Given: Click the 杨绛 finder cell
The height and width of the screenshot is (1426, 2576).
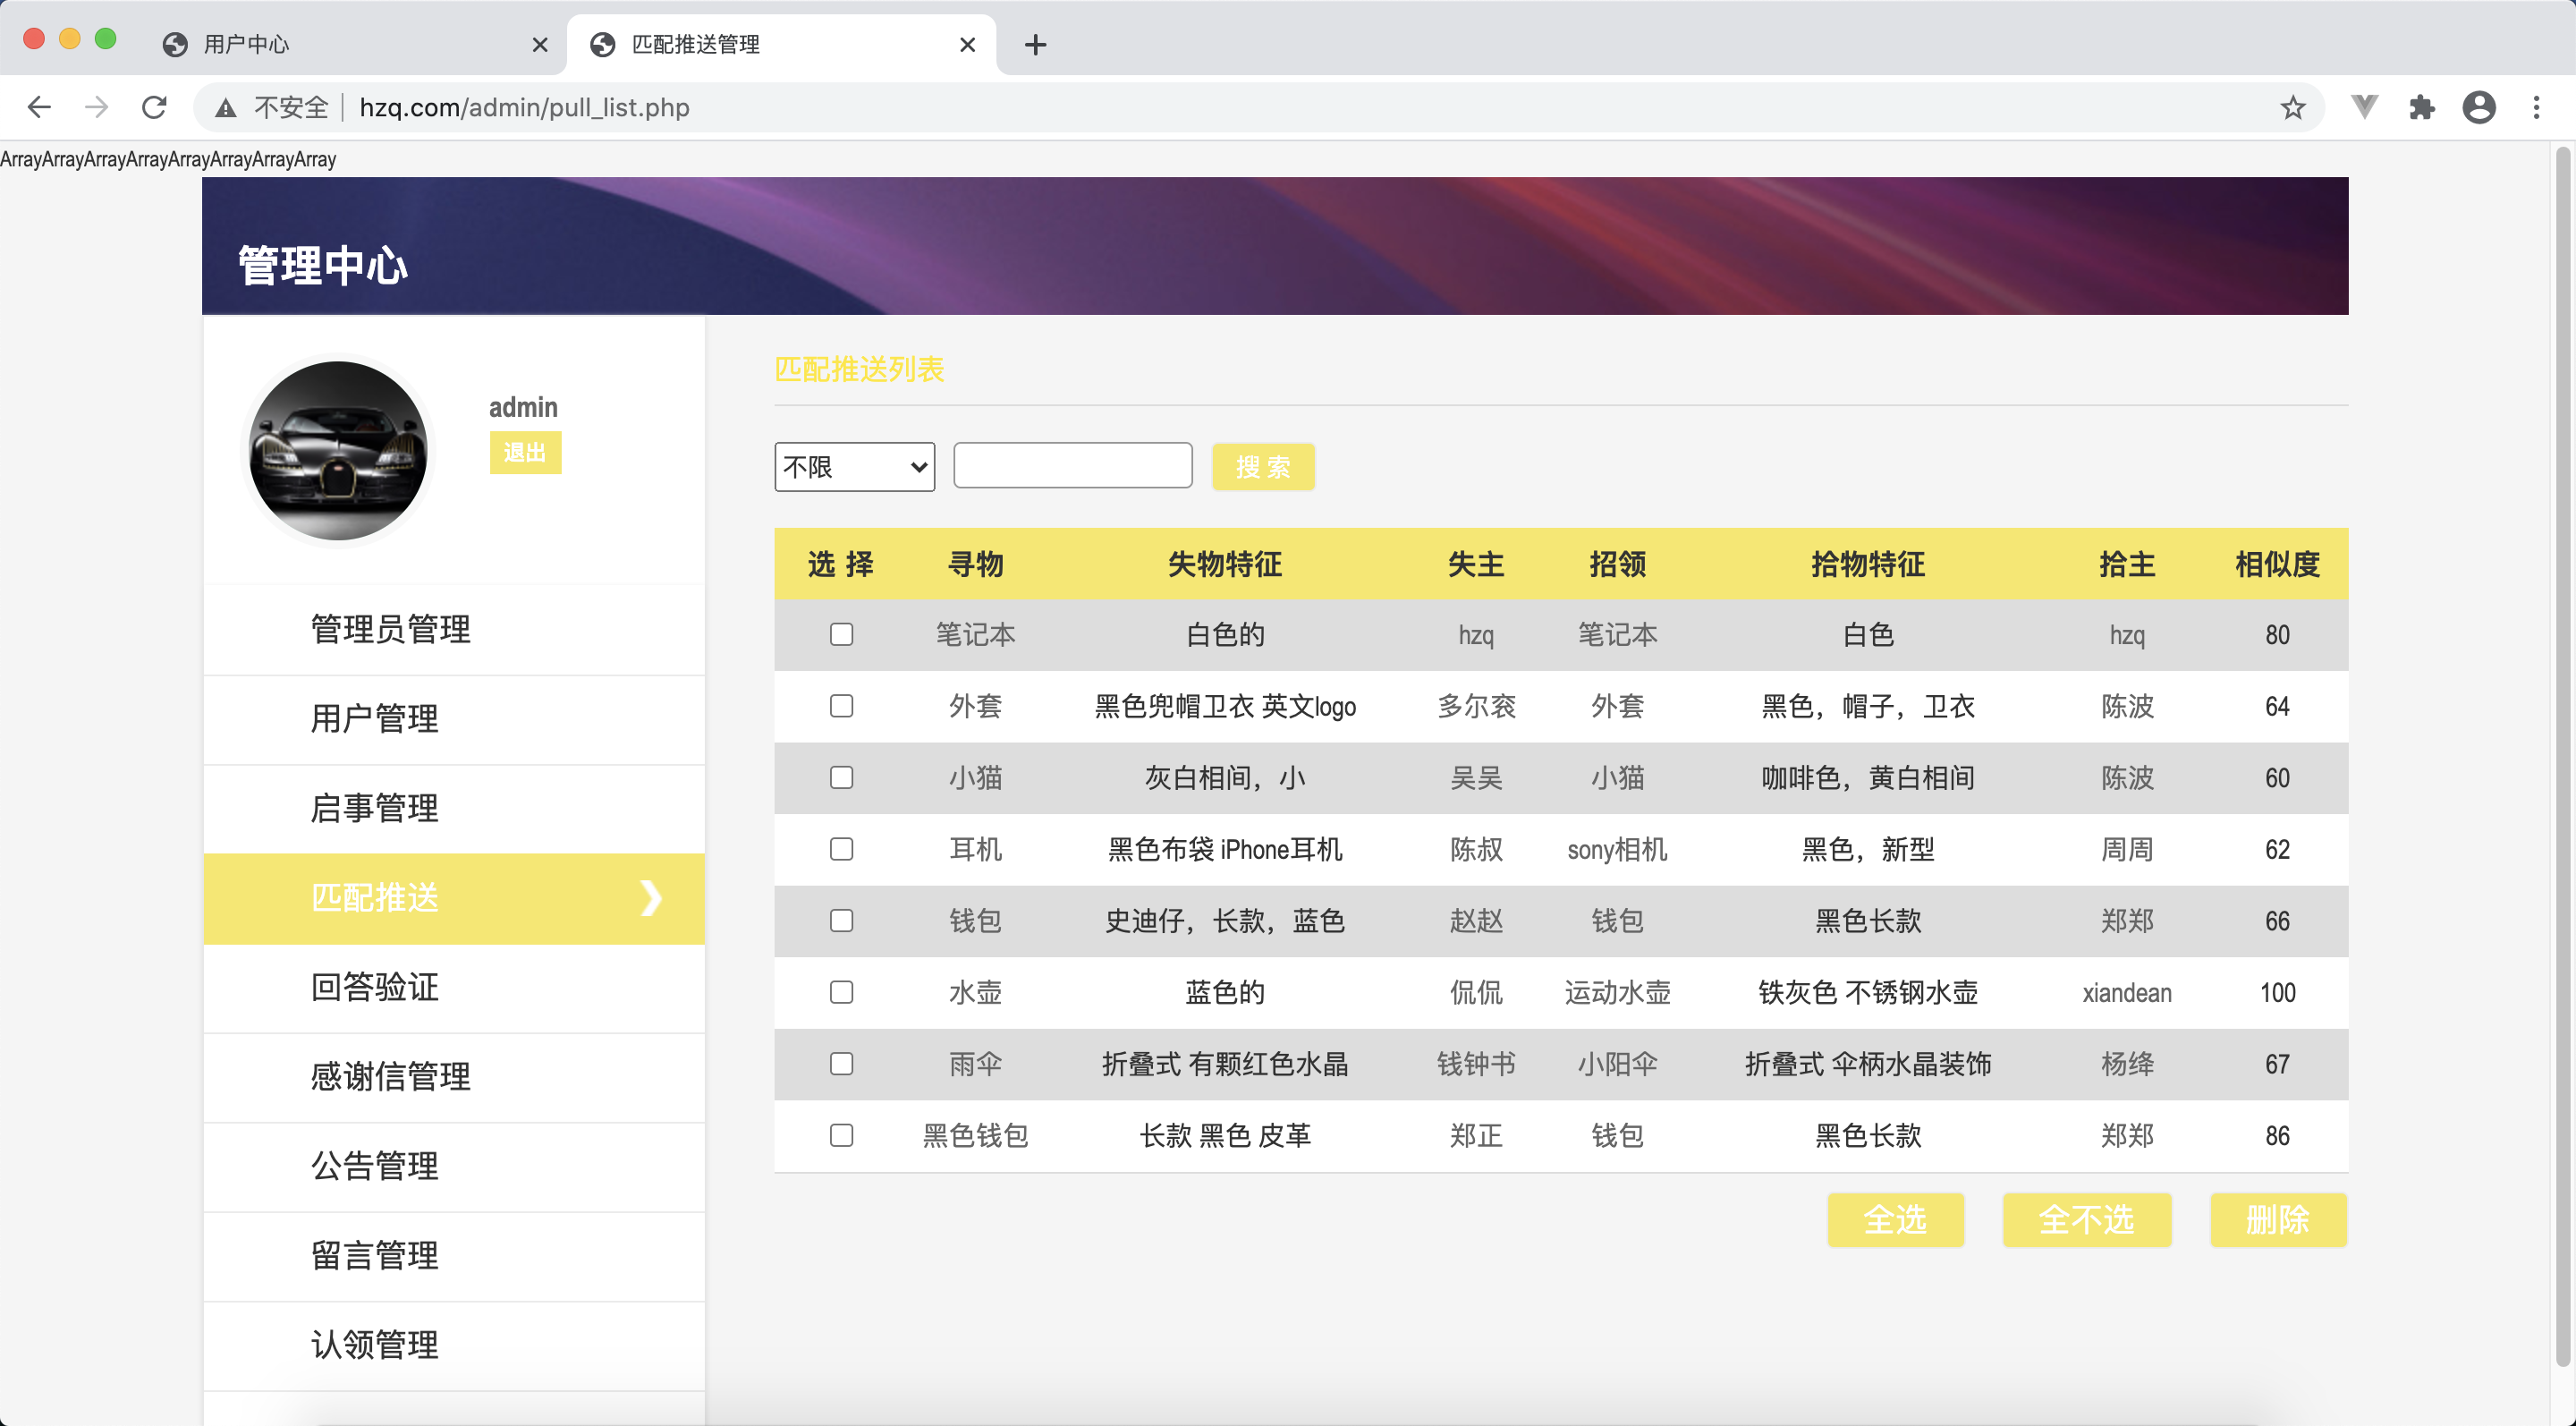Looking at the screenshot, I should tap(2127, 1064).
